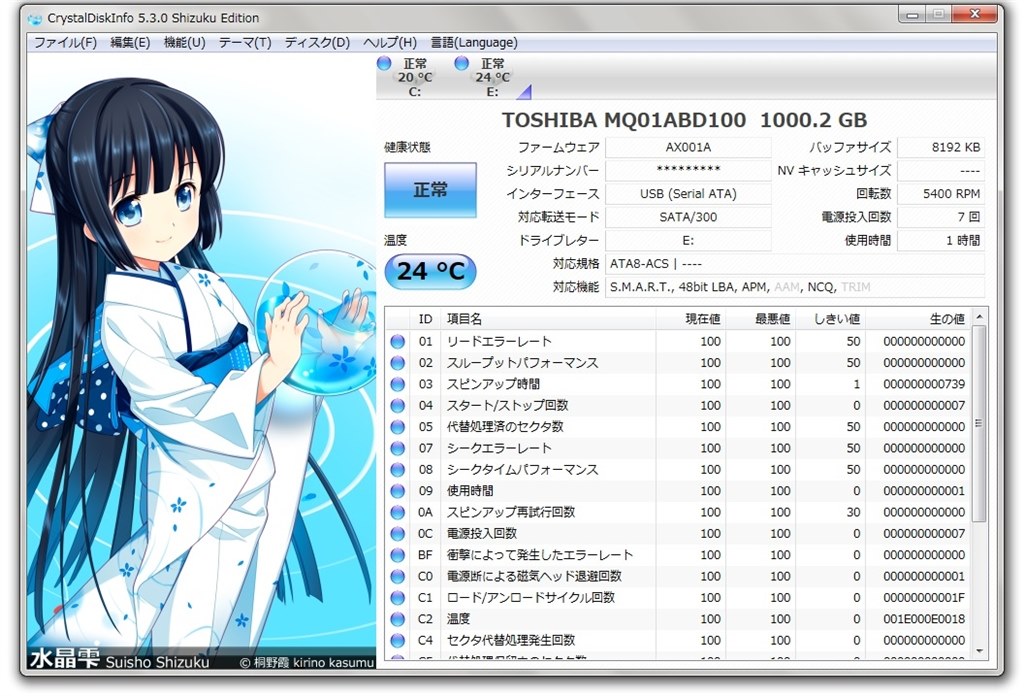
Task: Click status orb for スピンアップ時間 row
Action: pyautogui.click(x=397, y=384)
